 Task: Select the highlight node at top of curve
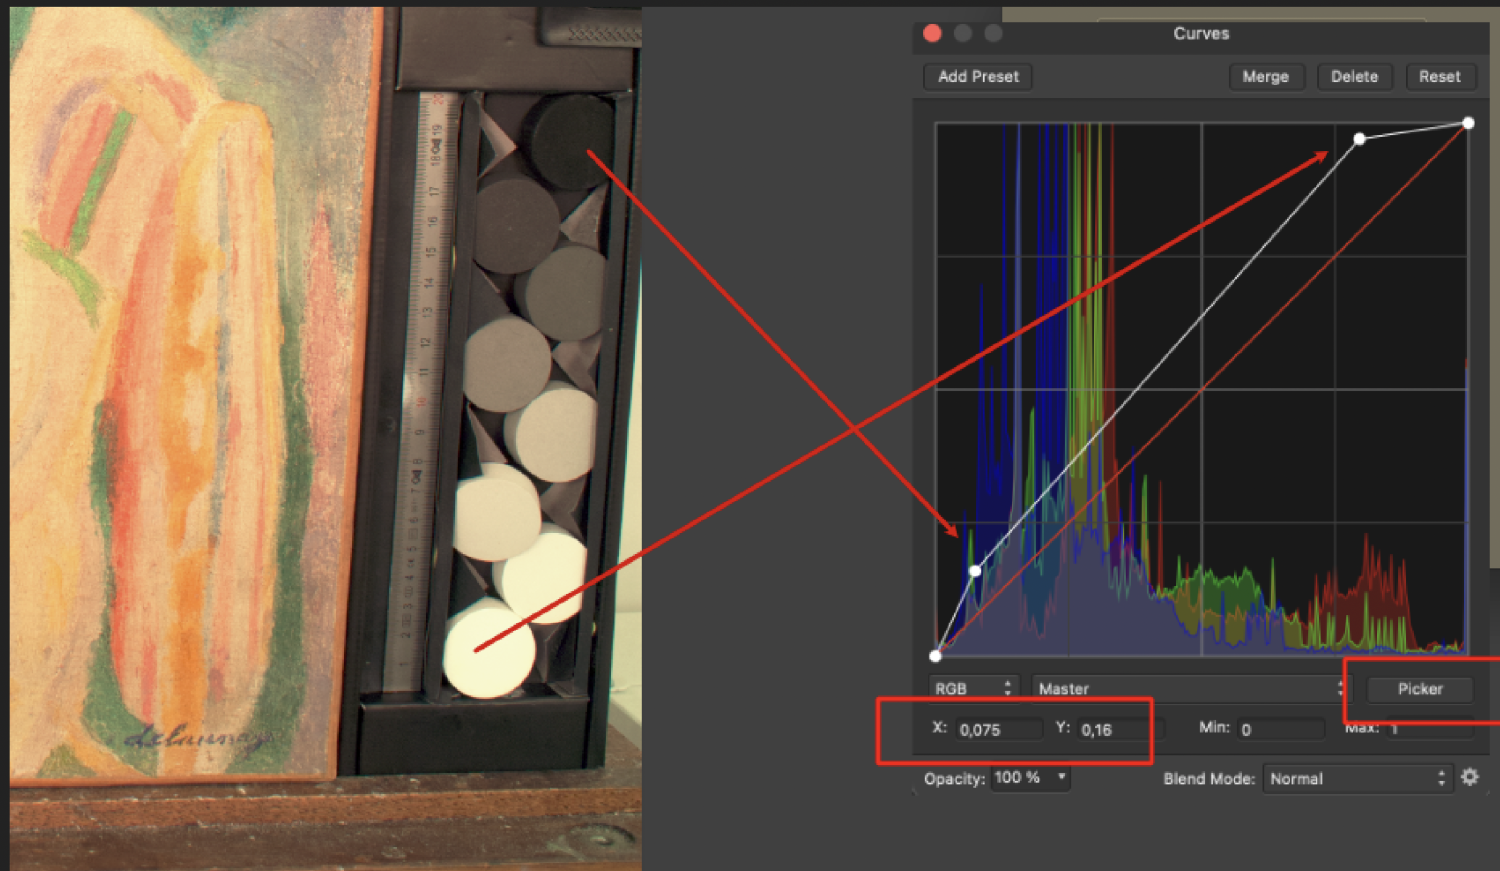(x=1360, y=139)
